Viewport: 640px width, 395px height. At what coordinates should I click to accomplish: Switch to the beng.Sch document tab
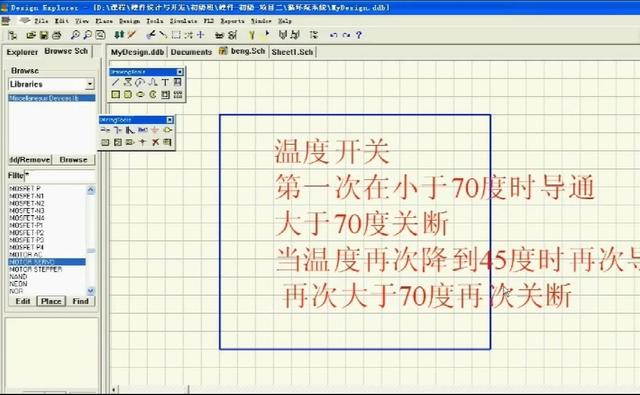pos(243,51)
